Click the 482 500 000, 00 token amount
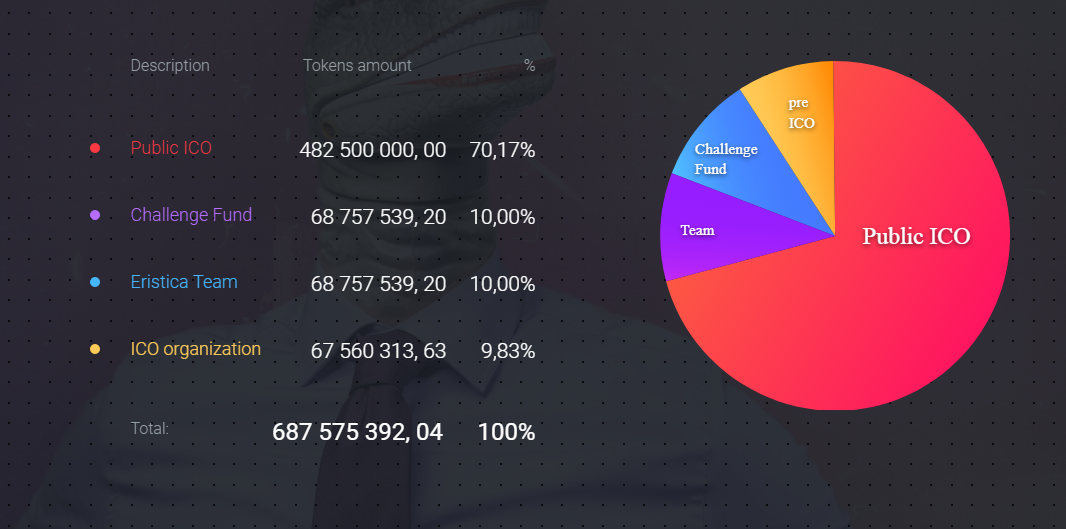The width and height of the screenshot is (1066, 529). point(372,150)
